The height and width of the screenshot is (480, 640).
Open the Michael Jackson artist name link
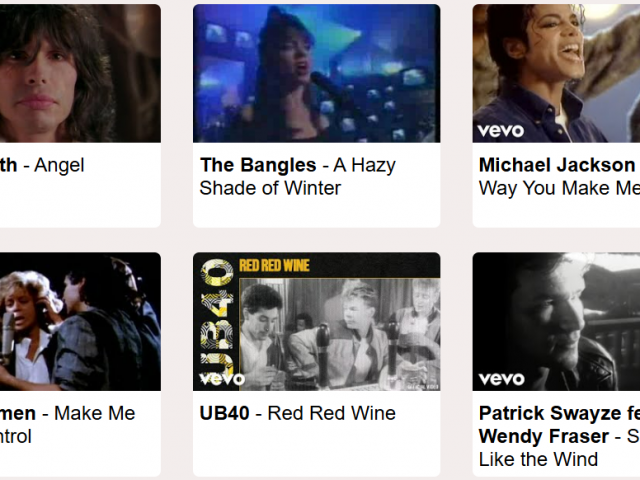point(557,165)
